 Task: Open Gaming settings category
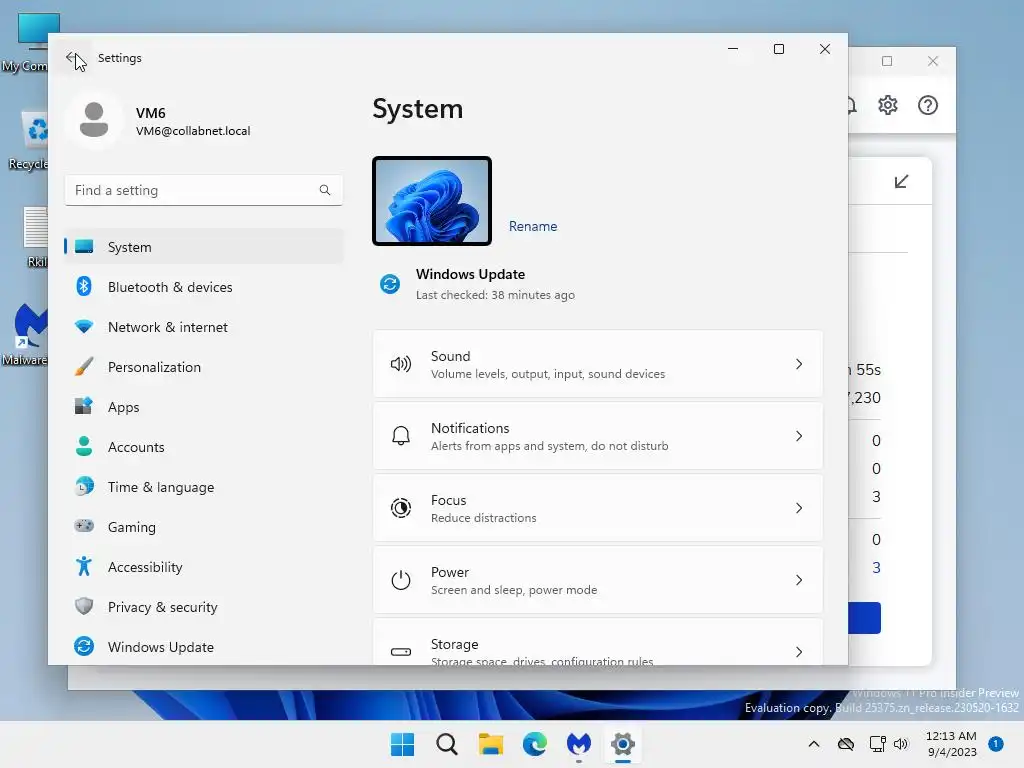(x=204, y=526)
